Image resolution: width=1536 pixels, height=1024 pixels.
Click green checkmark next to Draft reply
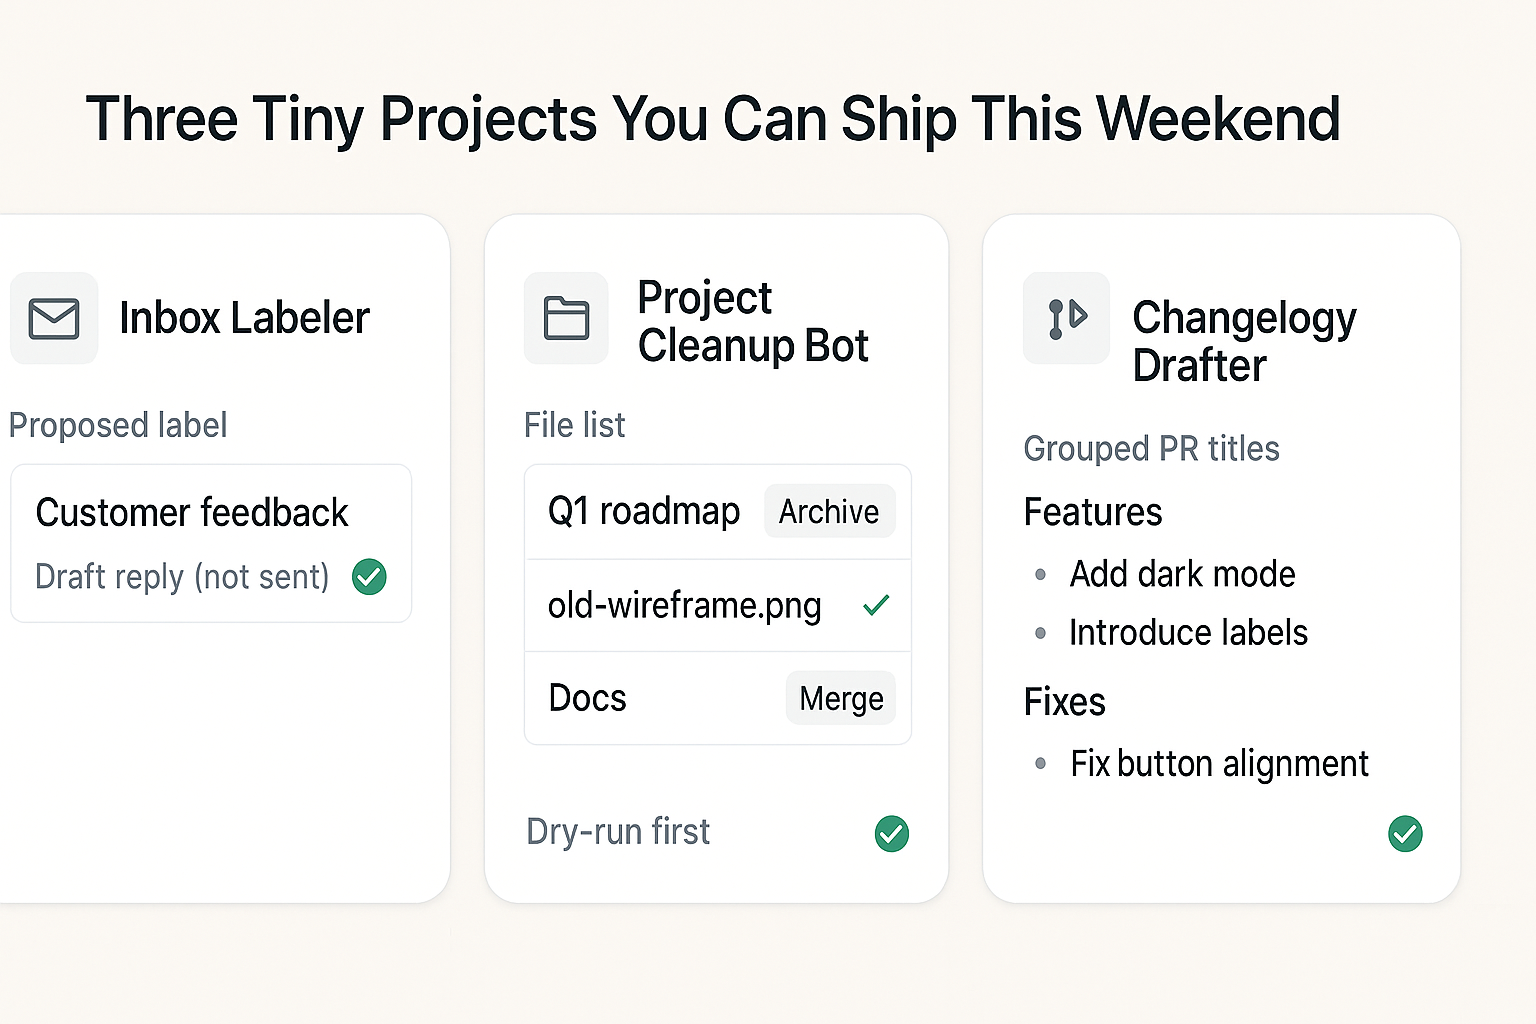pyautogui.click(x=369, y=577)
